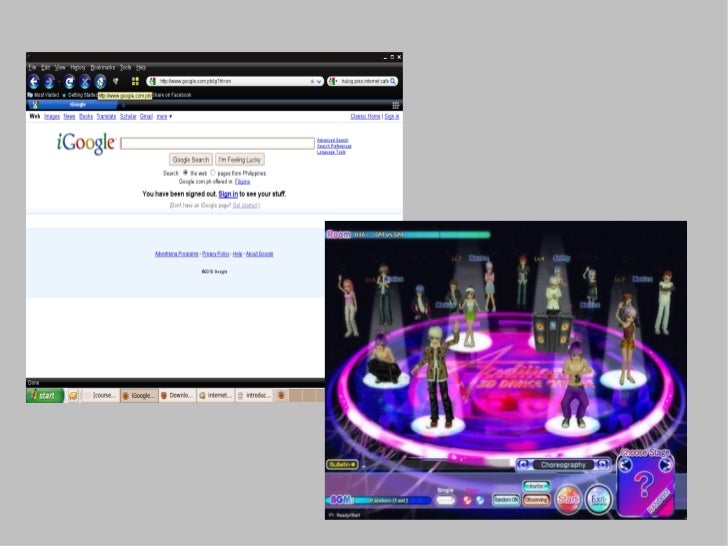The width and height of the screenshot is (728, 546).
Task: Select the blue team ball icon
Action: pos(480,500)
